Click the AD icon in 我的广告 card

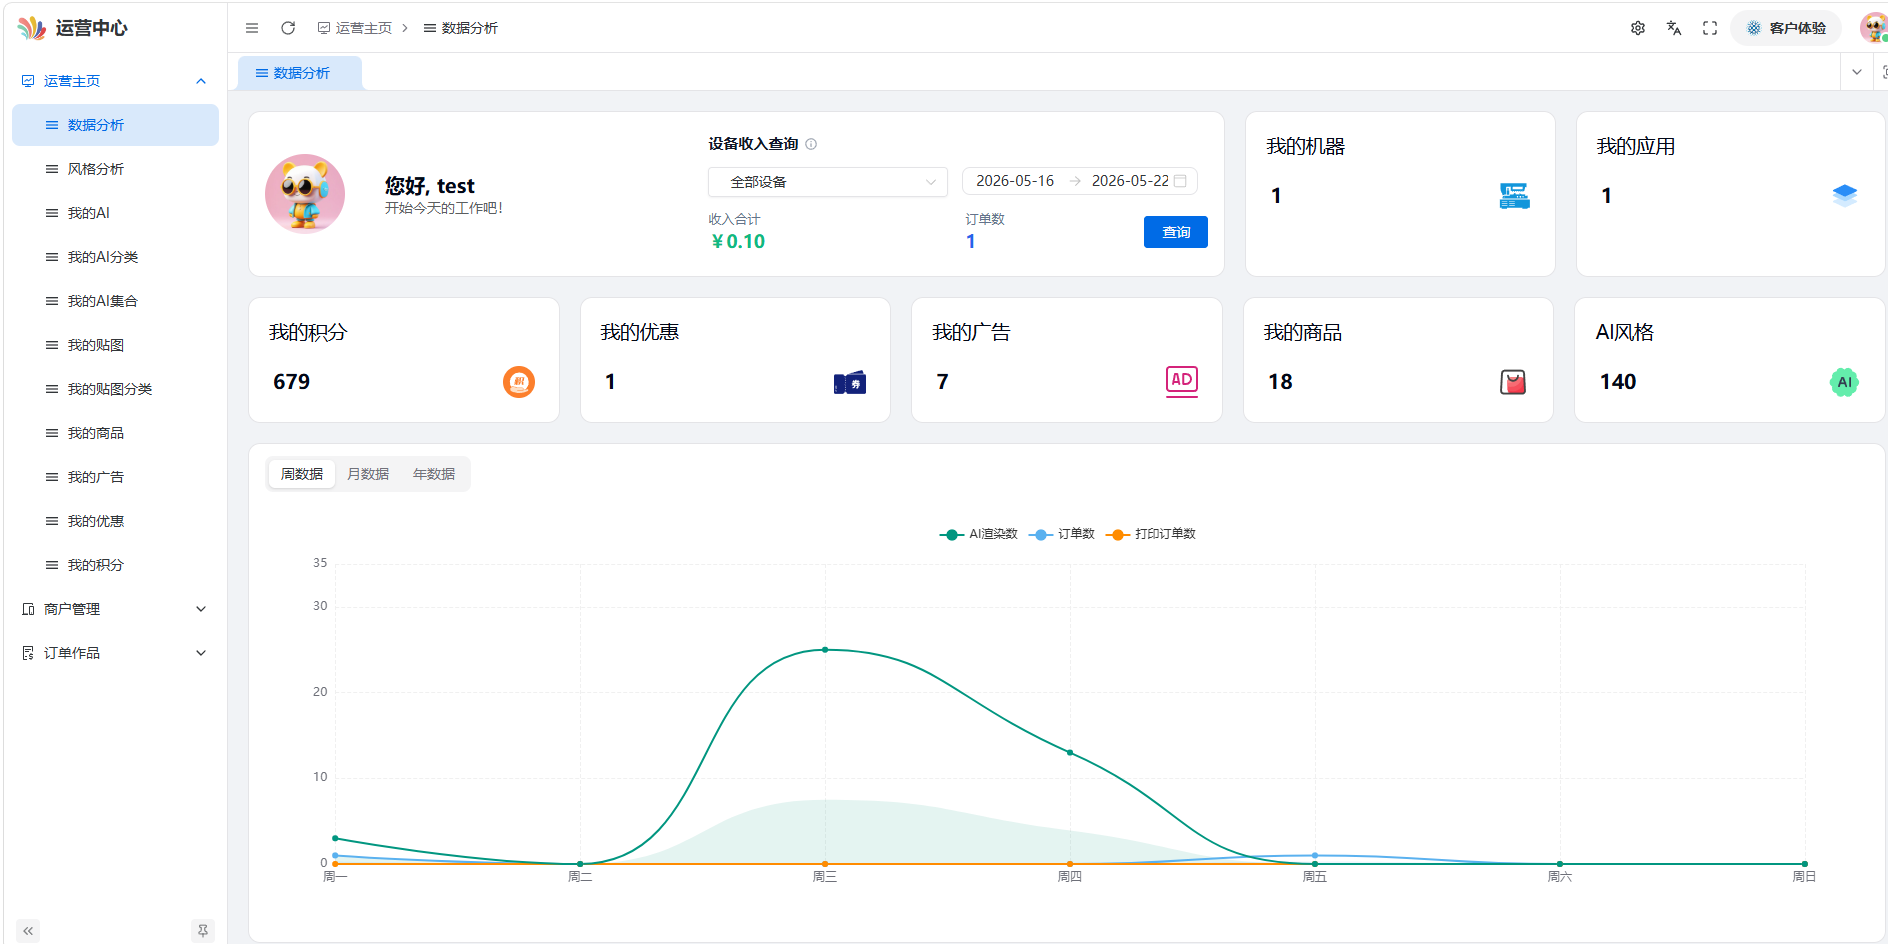1182,381
